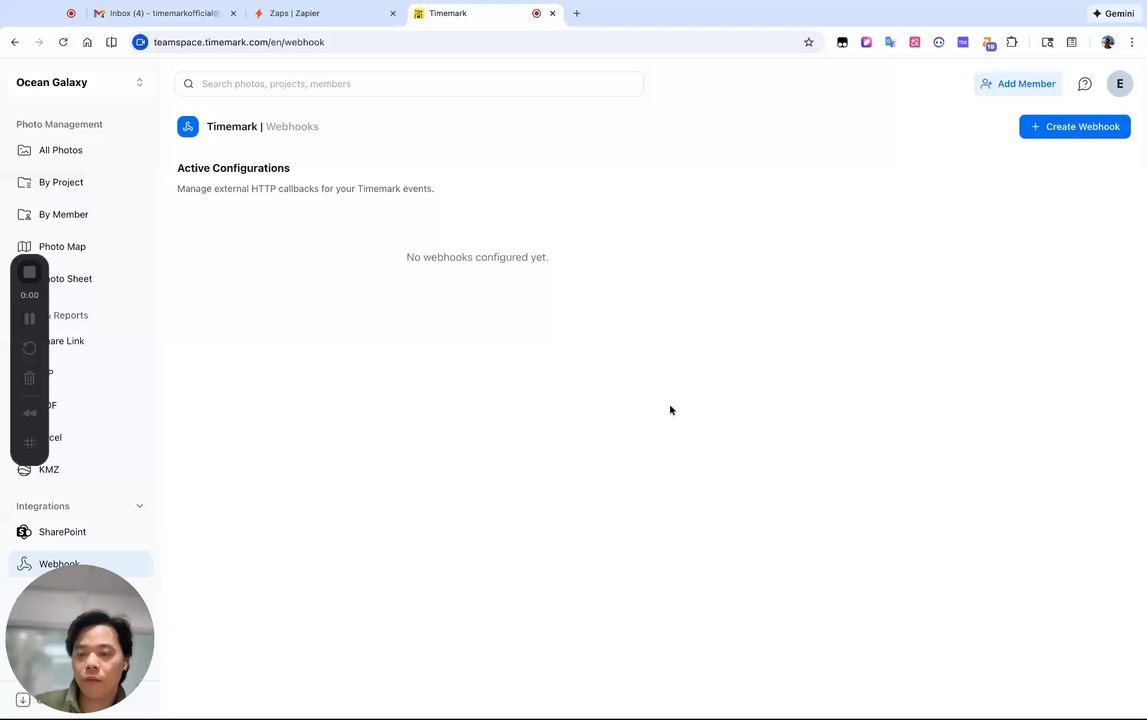
Task: Open the download icon at sidebar bottom
Action: (x=23, y=700)
